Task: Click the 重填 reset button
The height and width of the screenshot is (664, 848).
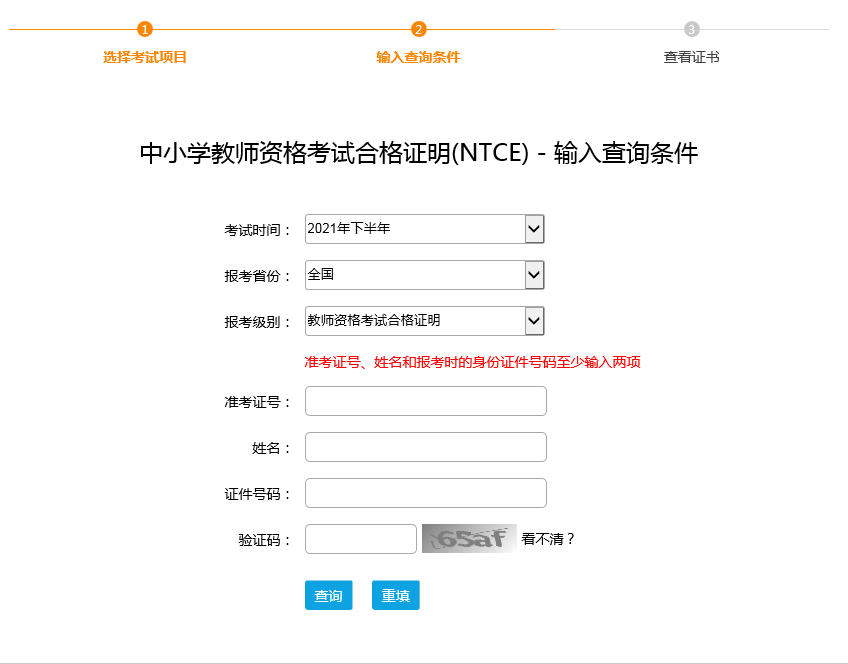Action: click(395, 595)
